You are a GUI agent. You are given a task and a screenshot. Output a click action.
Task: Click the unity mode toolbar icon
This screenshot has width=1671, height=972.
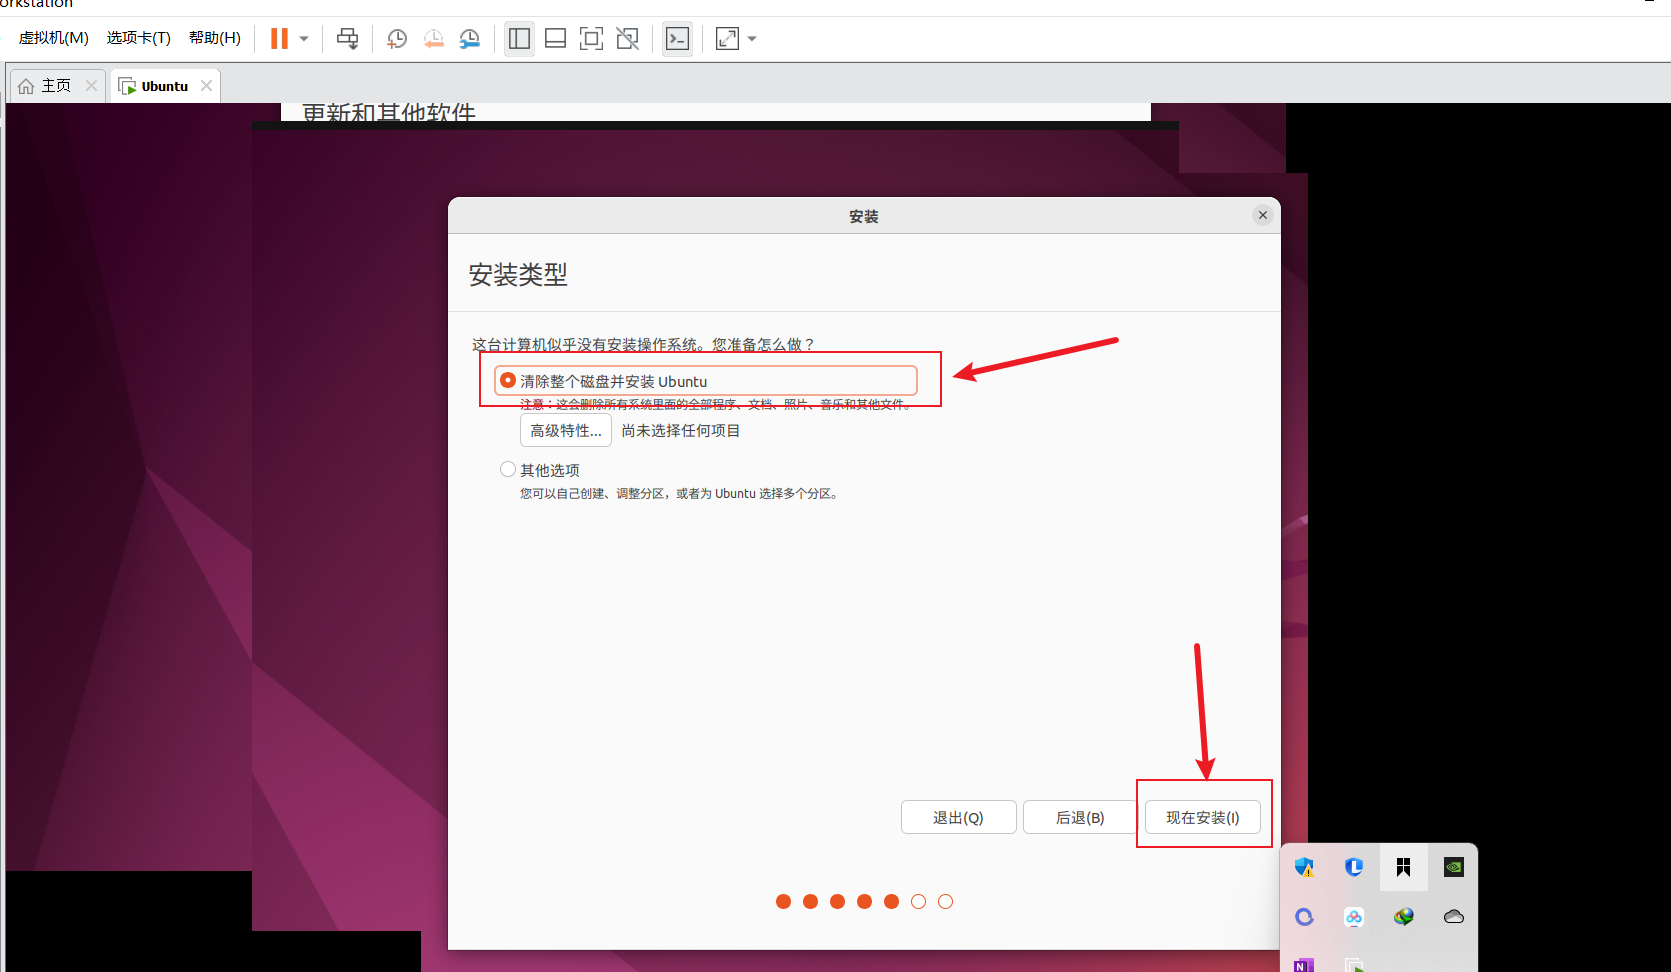click(627, 39)
